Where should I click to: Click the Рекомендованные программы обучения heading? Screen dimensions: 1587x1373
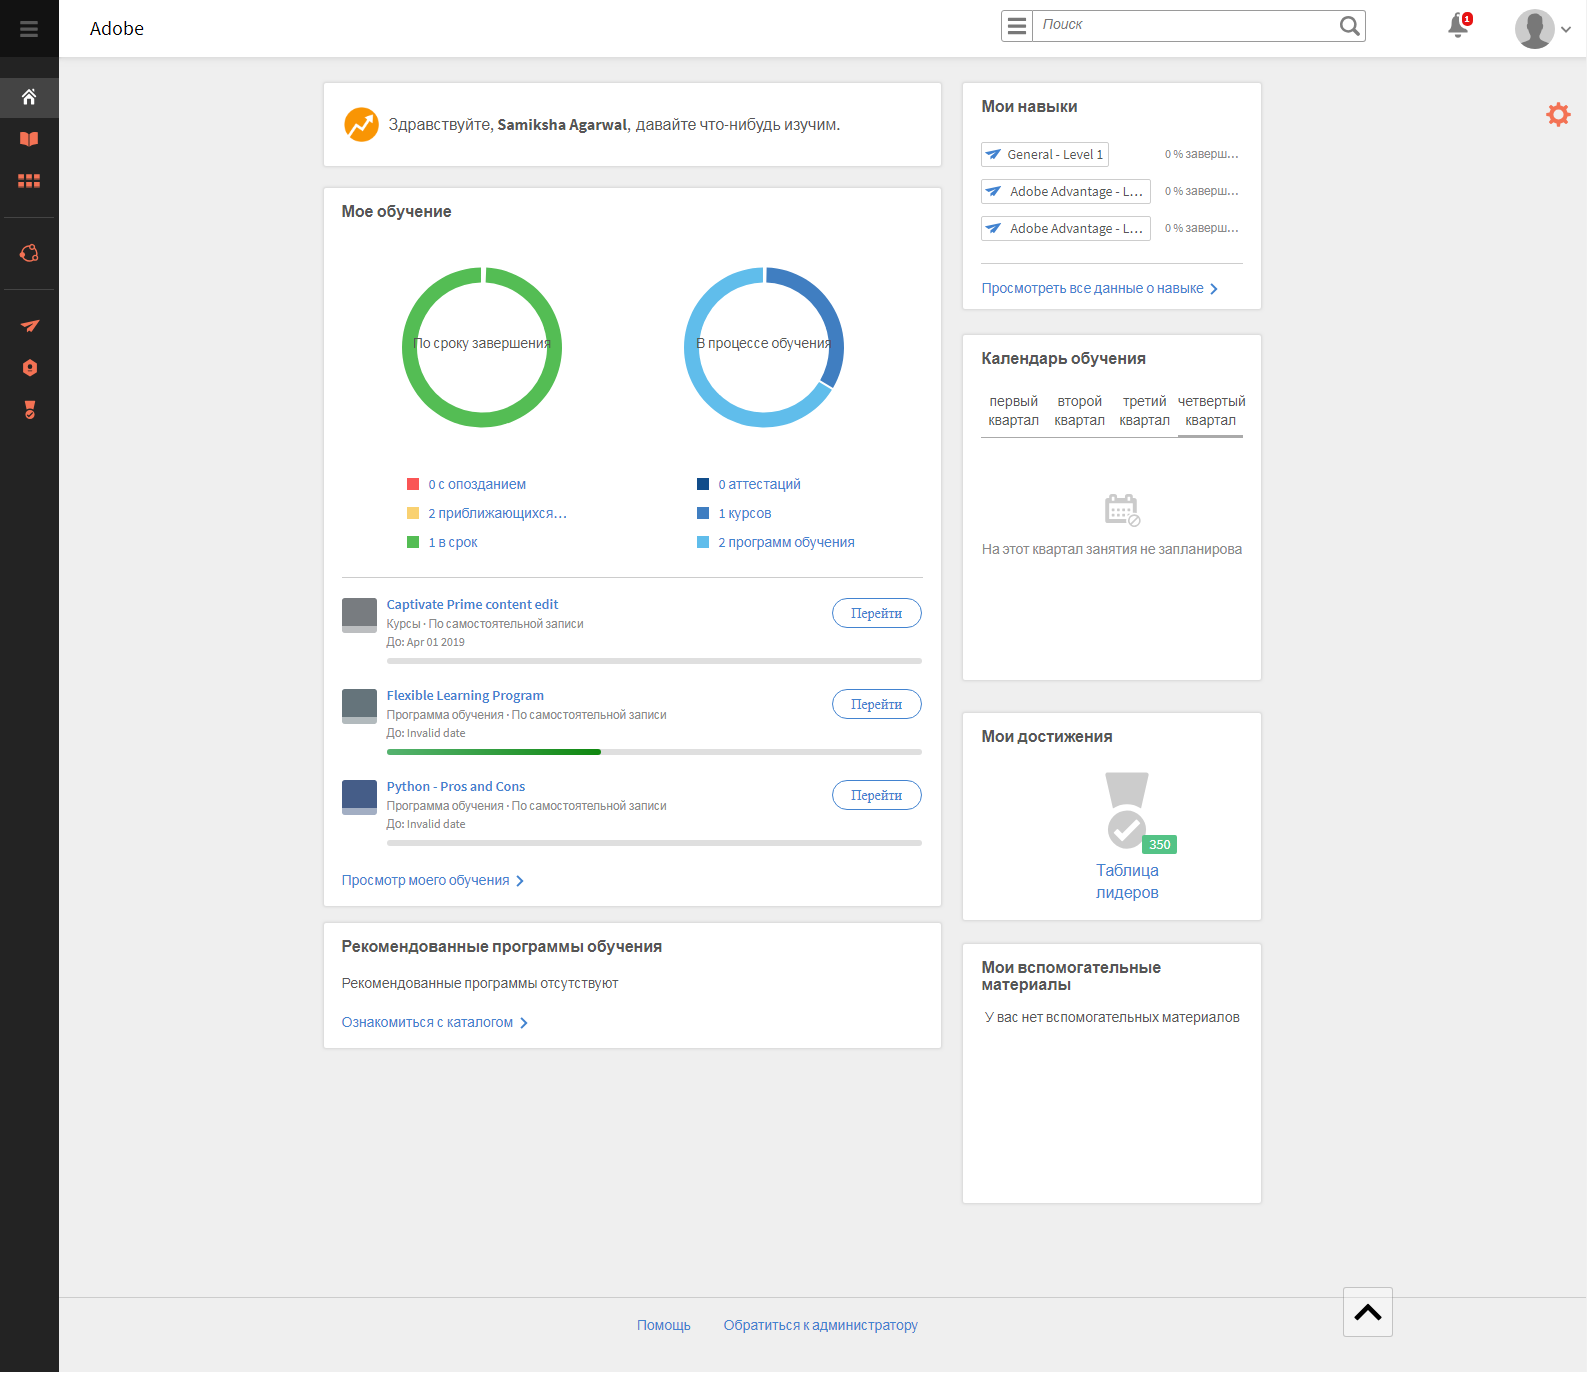coord(502,946)
